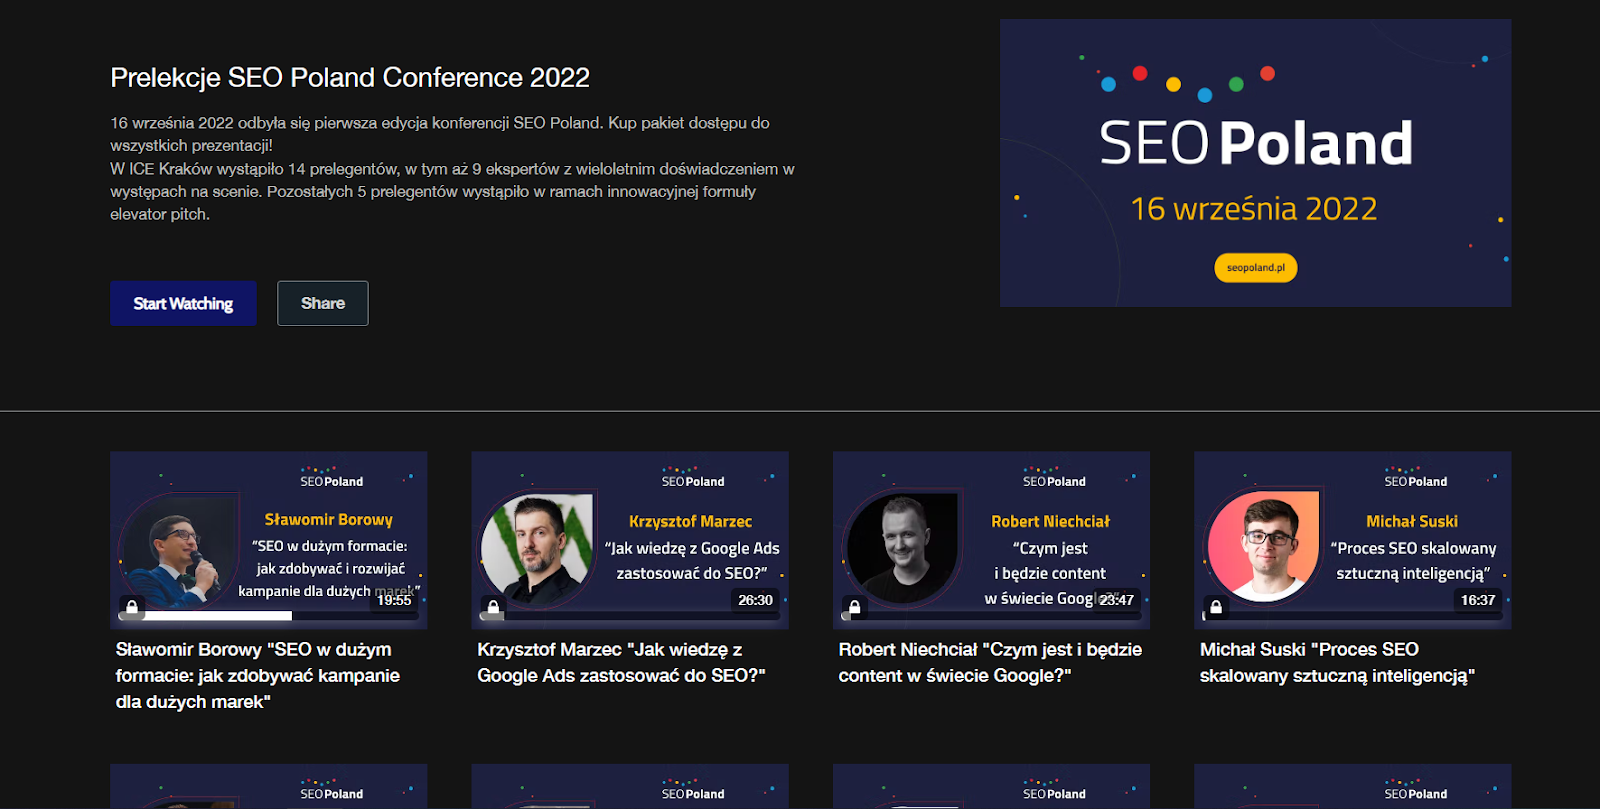The image size is (1600, 809).
Task: Open Michał Suski video thumbnail
Action: coord(1352,540)
